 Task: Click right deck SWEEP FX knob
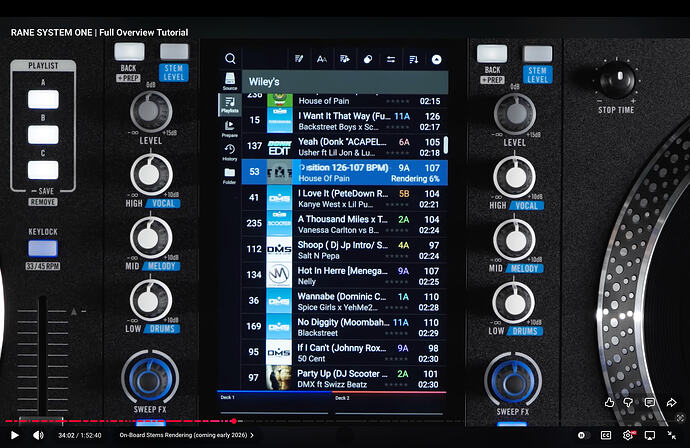513,380
